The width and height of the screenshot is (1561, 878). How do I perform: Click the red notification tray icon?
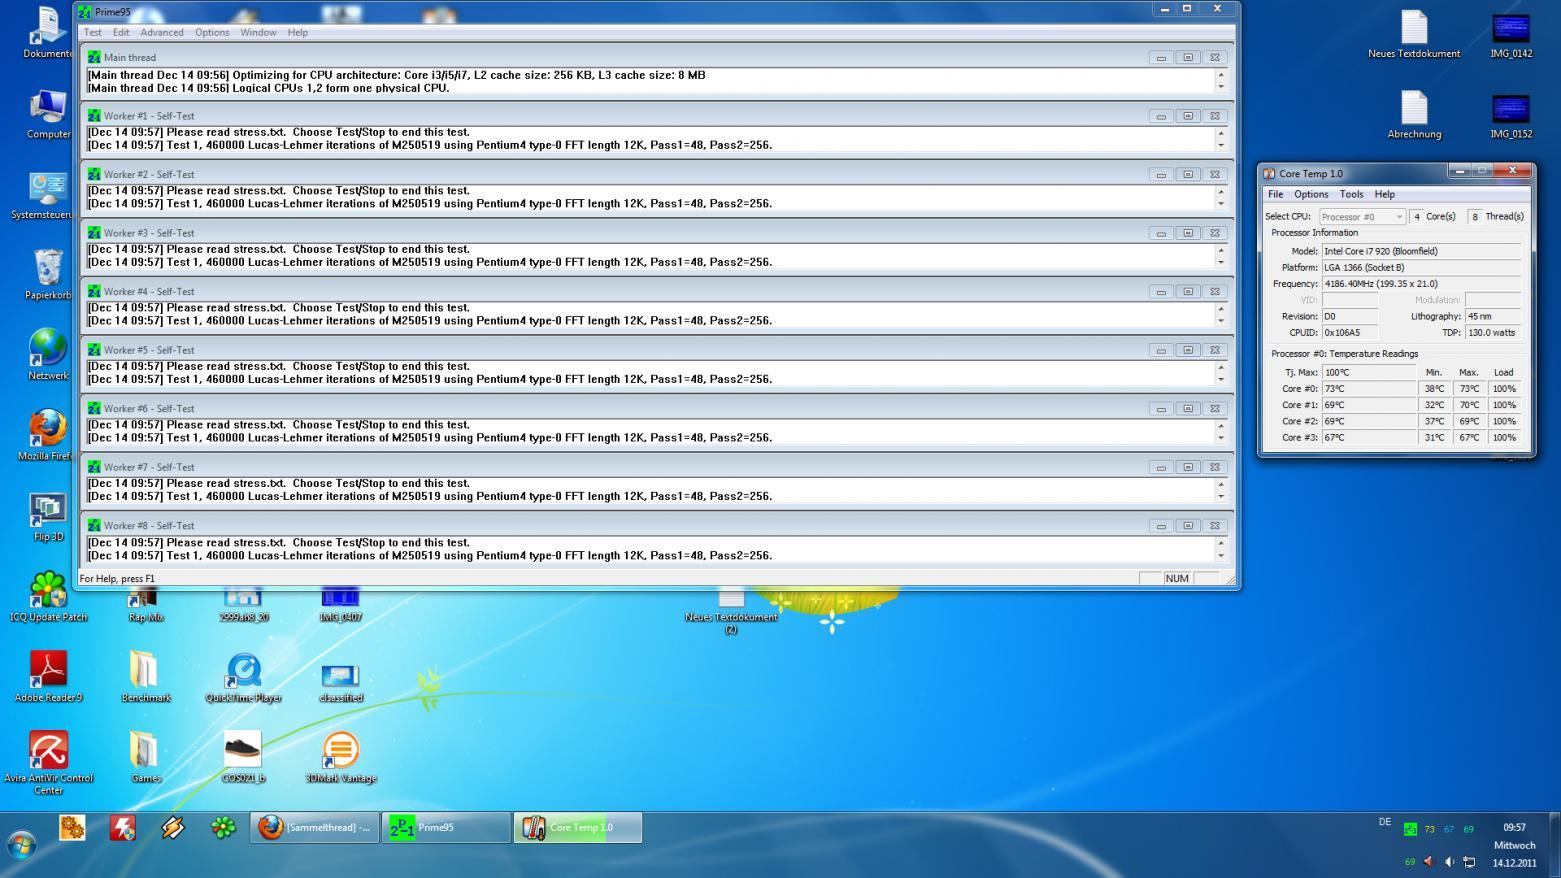(x=1429, y=861)
